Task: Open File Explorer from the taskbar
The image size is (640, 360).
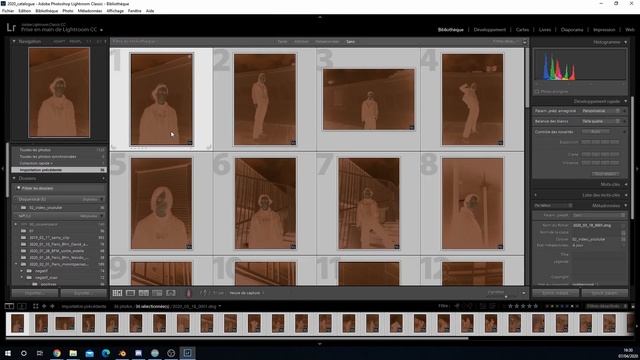Action: (x=73, y=353)
